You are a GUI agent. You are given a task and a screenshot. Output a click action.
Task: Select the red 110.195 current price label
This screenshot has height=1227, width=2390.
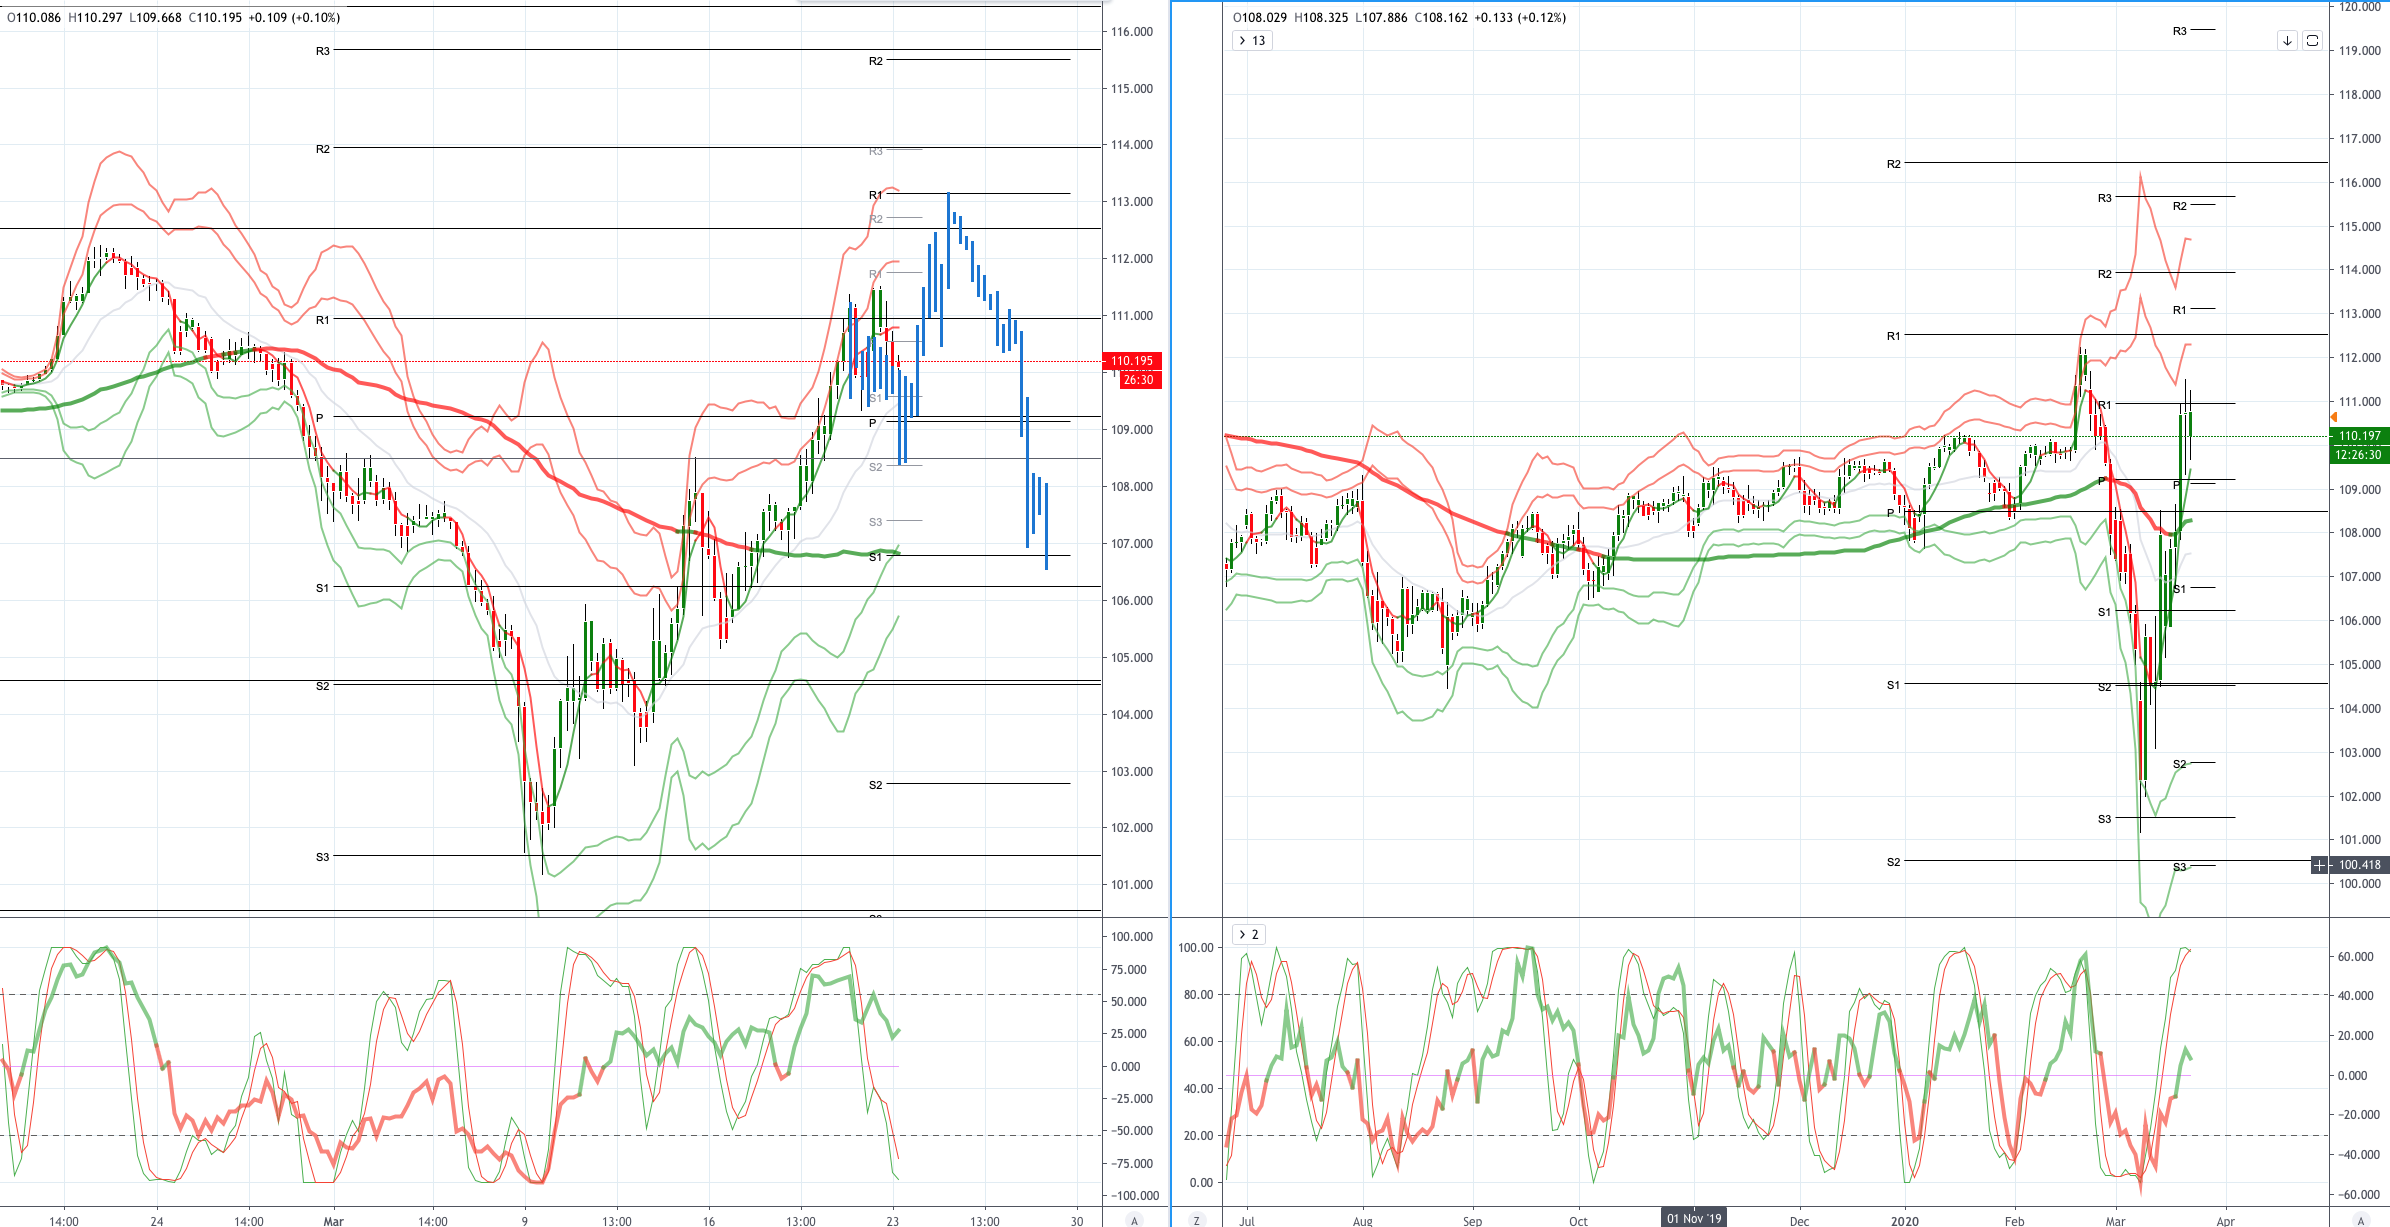coord(1132,361)
